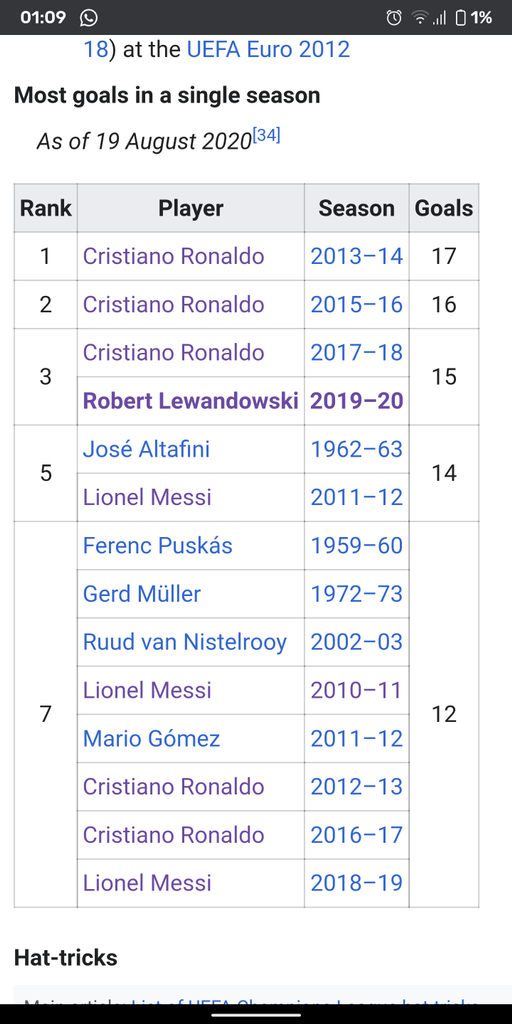The width and height of the screenshot is (512, 1024).
Task: Open the 1962–63 season link
Action: (x=357, y=449)
